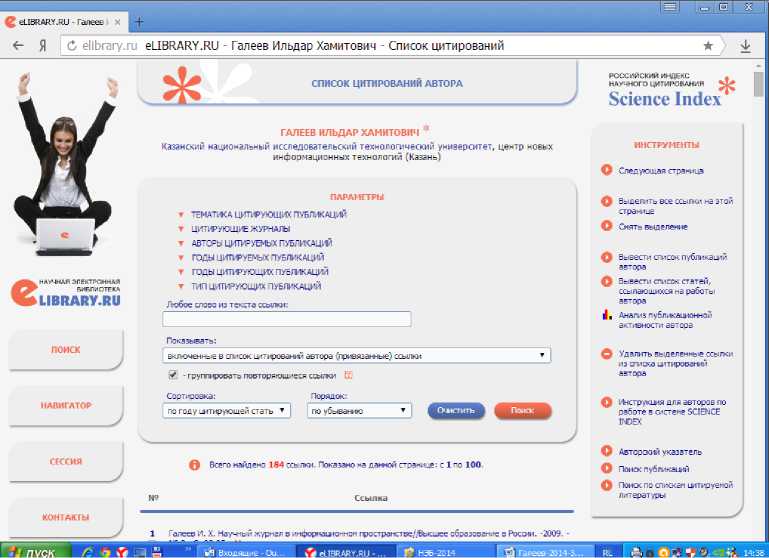Screen dimensions: 769x558
Task: Open the Порядок dropdown
Action: 359,410
